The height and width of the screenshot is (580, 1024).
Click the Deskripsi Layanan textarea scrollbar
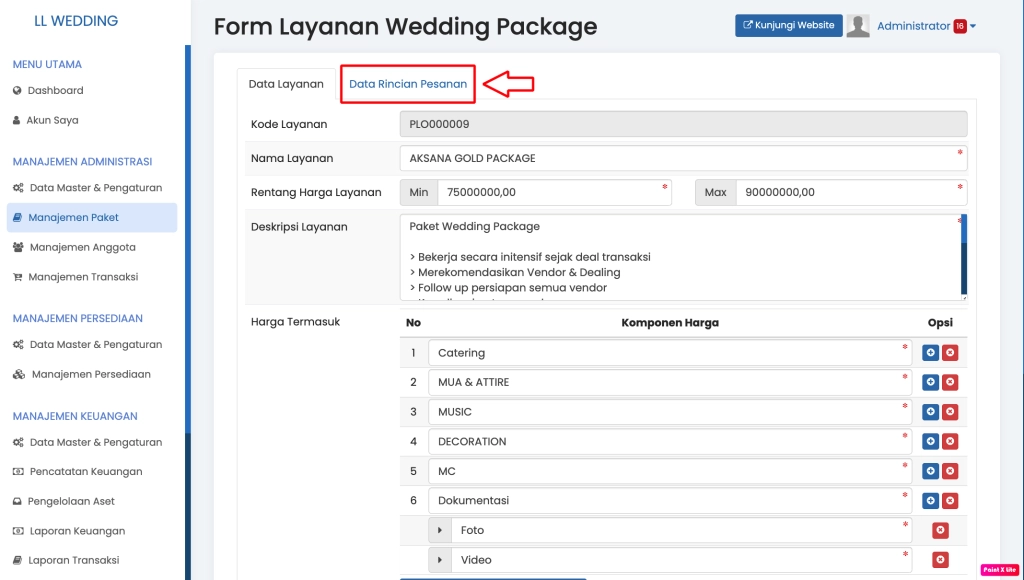coord(964,257)
